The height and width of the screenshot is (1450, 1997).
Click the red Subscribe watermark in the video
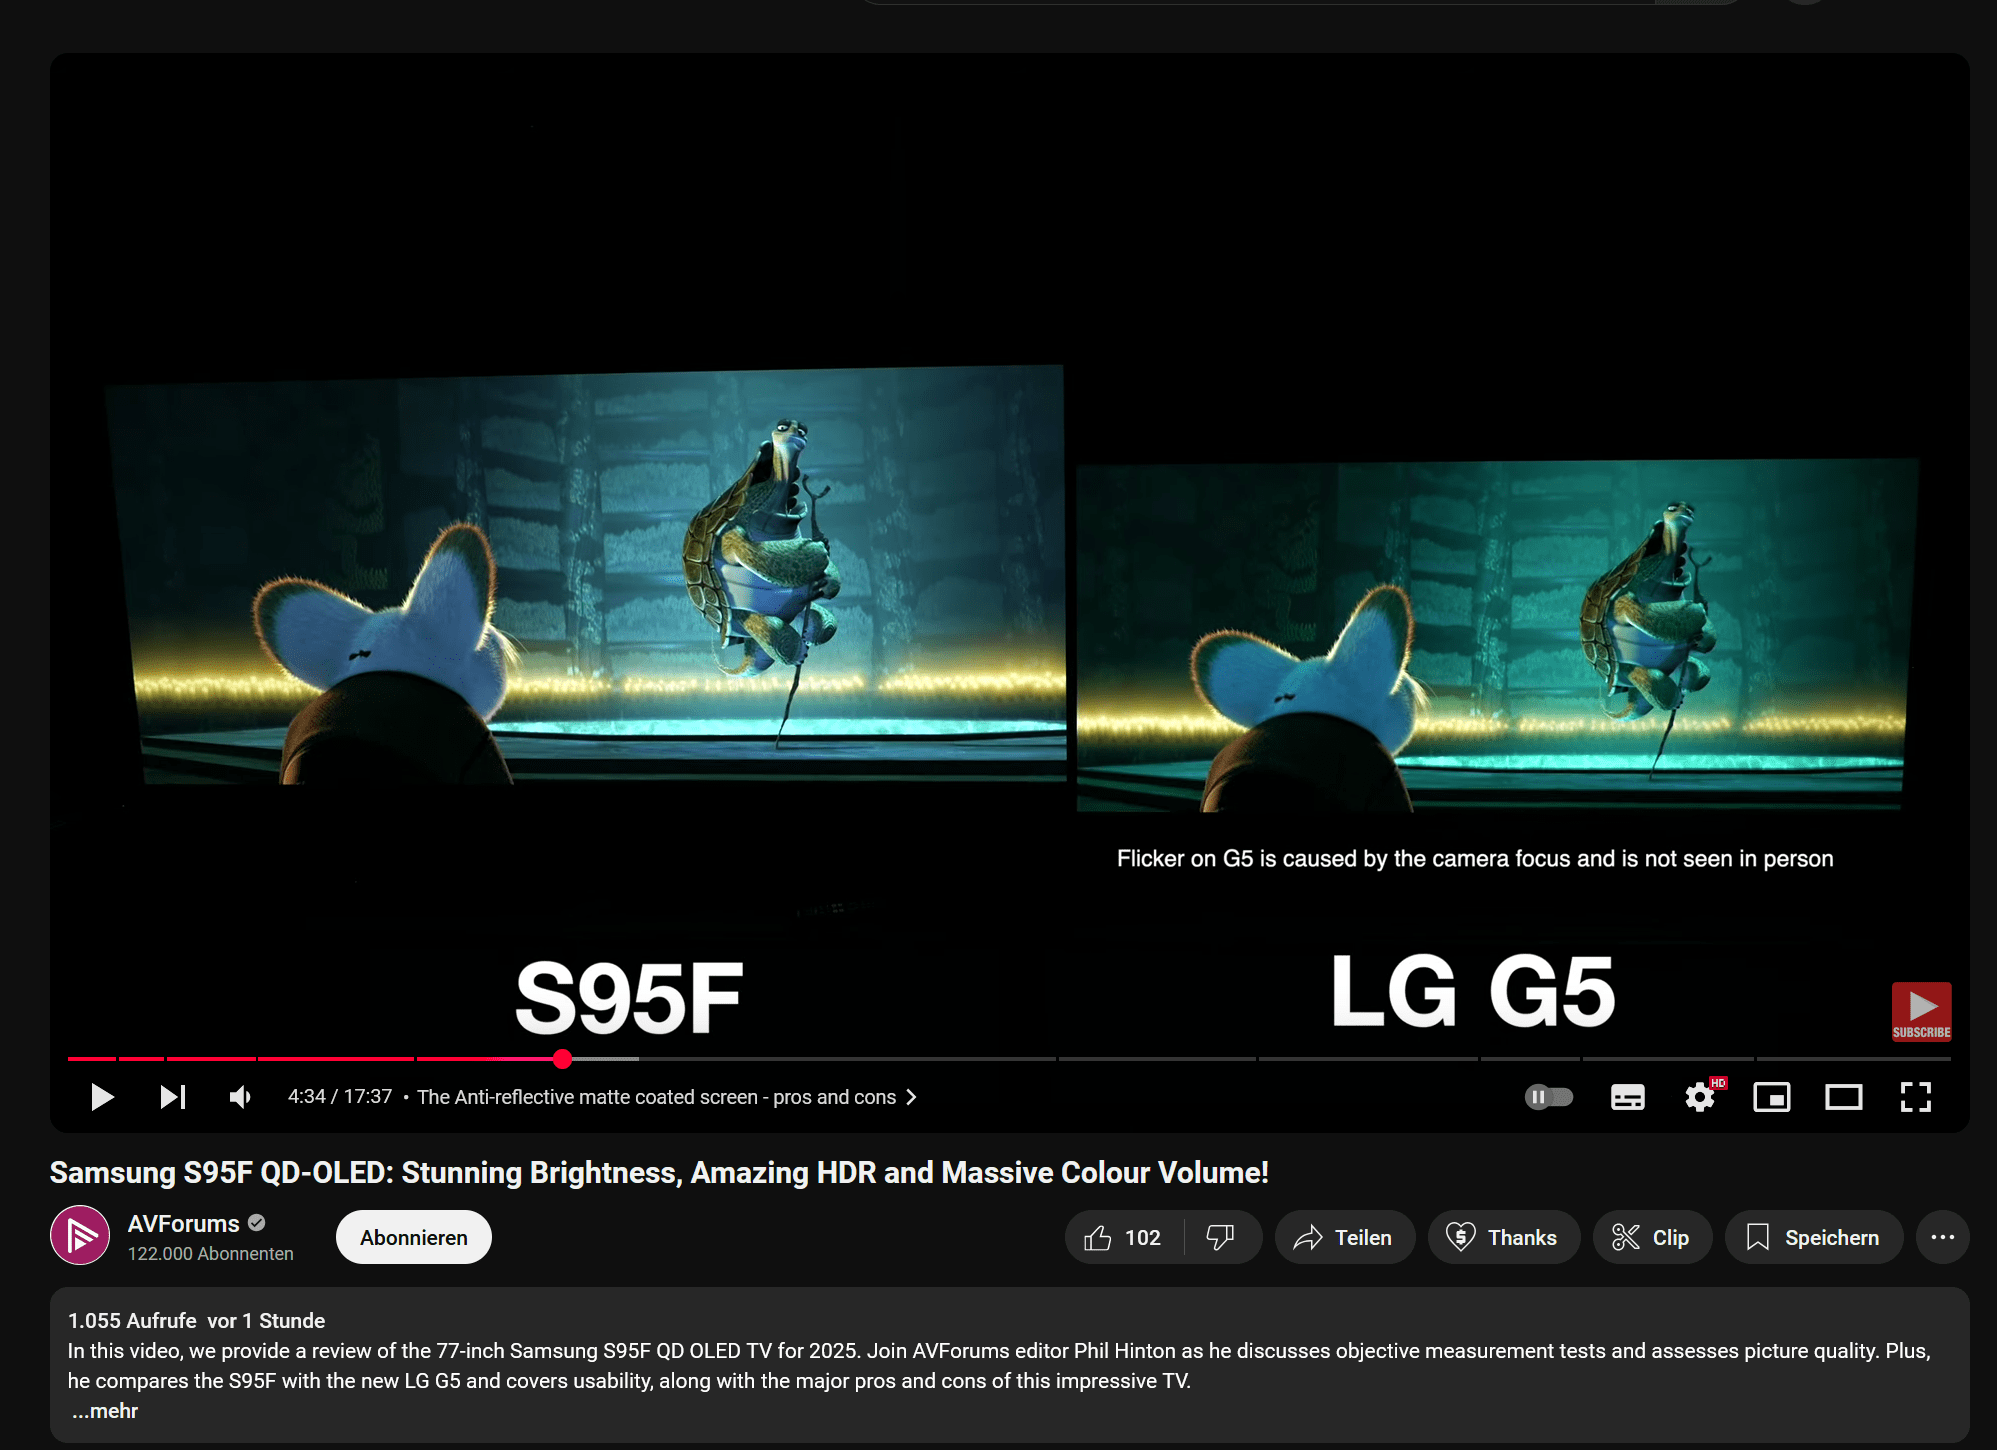click(x=1922, y=1011)
